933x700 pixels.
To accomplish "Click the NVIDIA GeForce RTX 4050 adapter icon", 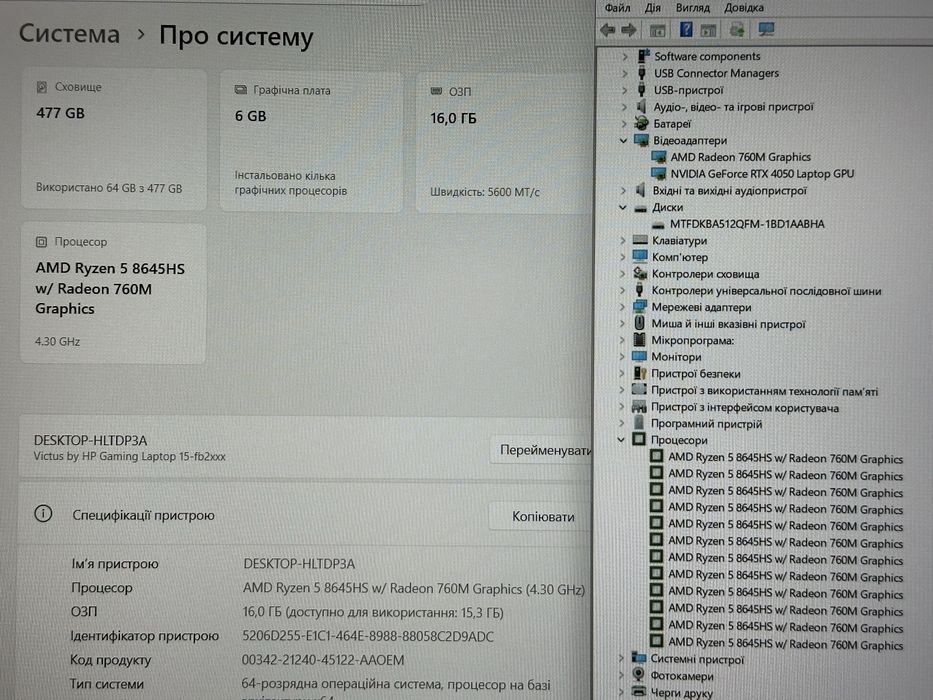I will 659,174.
